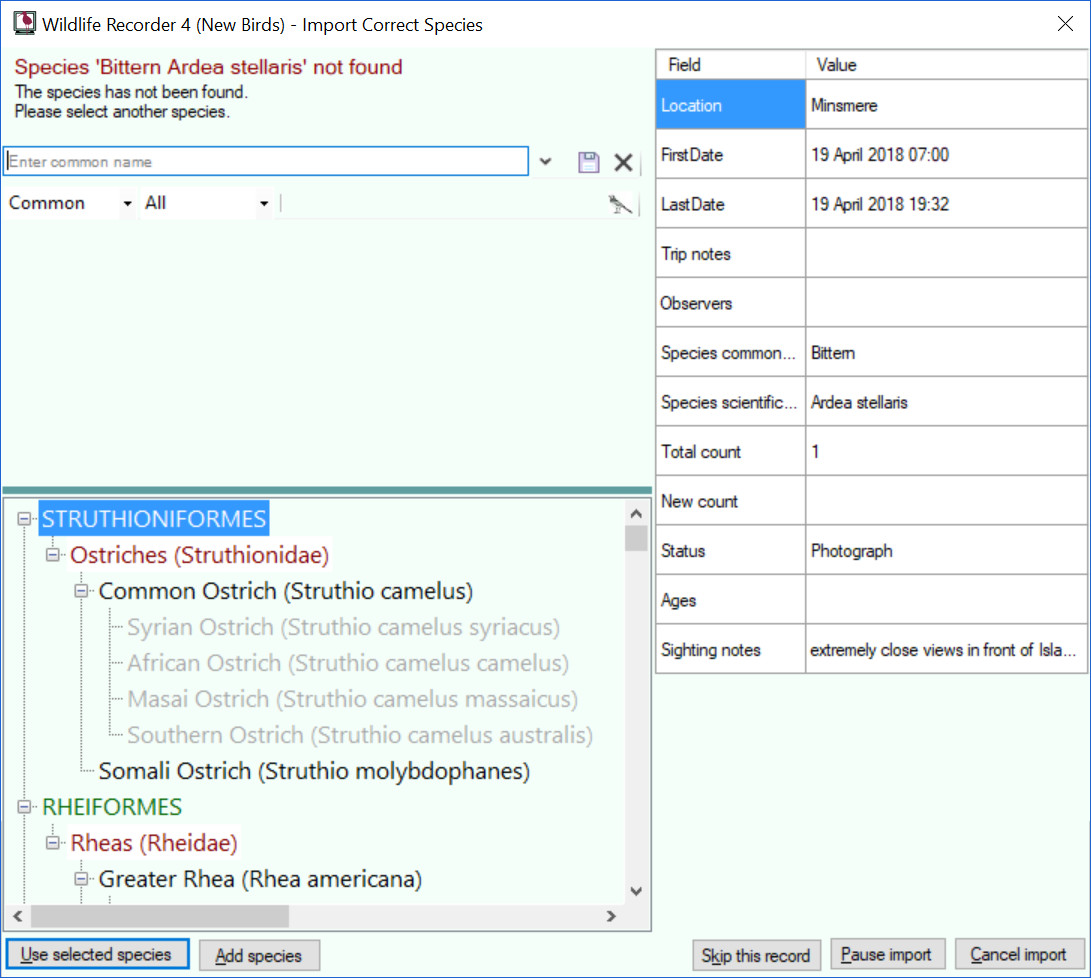This screenshot has height=978, width=1091.
Task: Select the New count field cell
Action: point(731,501)
